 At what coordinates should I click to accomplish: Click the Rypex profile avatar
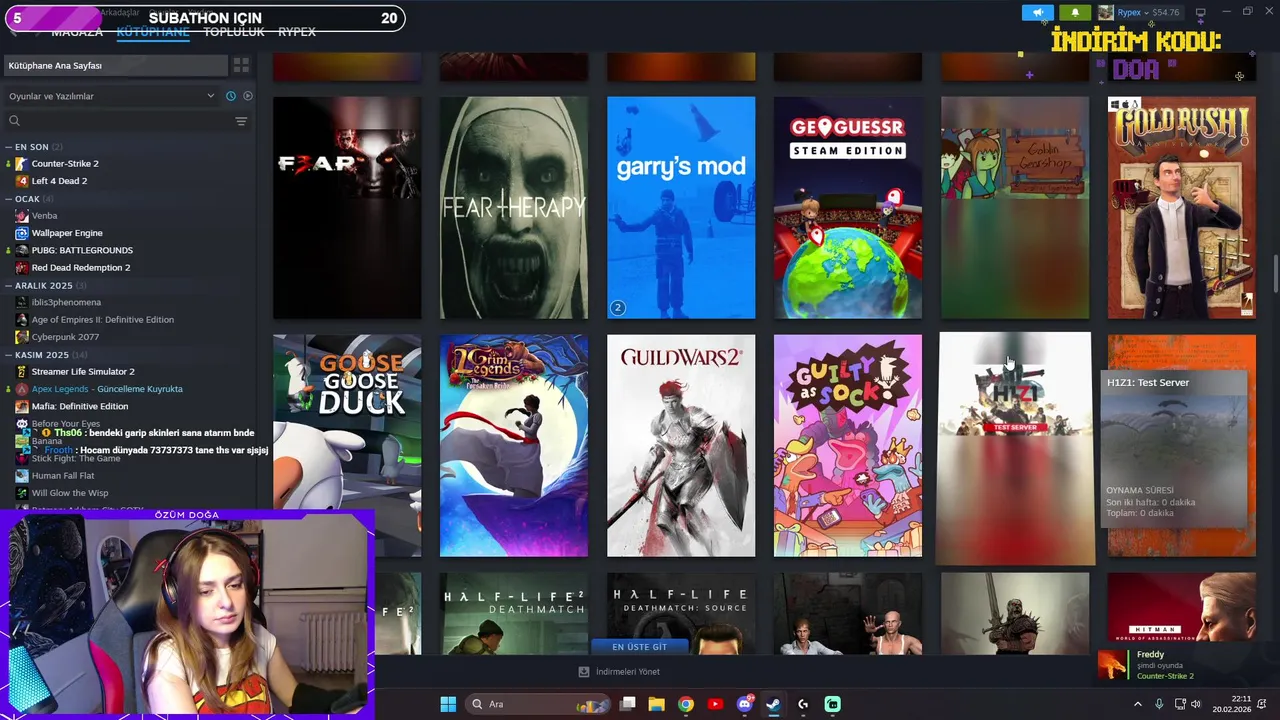[x=1105, y=12]
